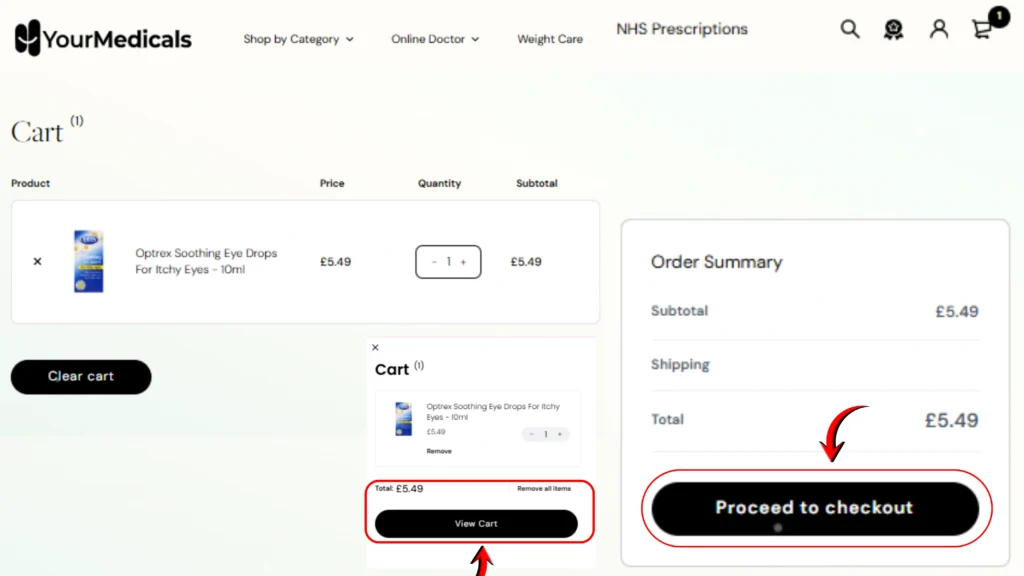Open the shopping cart icon
This screenshot has width=1024, height=576.
983,30
